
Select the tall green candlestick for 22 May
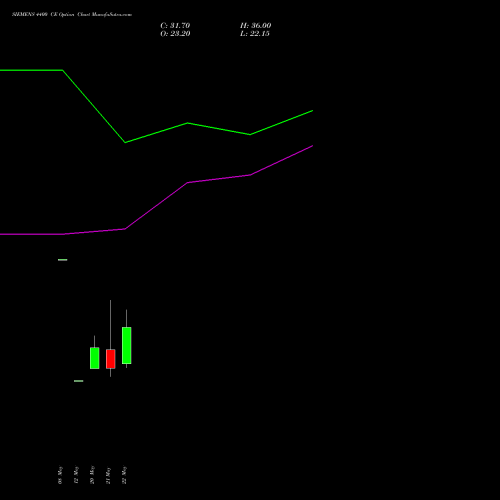(x=127, y=345)
